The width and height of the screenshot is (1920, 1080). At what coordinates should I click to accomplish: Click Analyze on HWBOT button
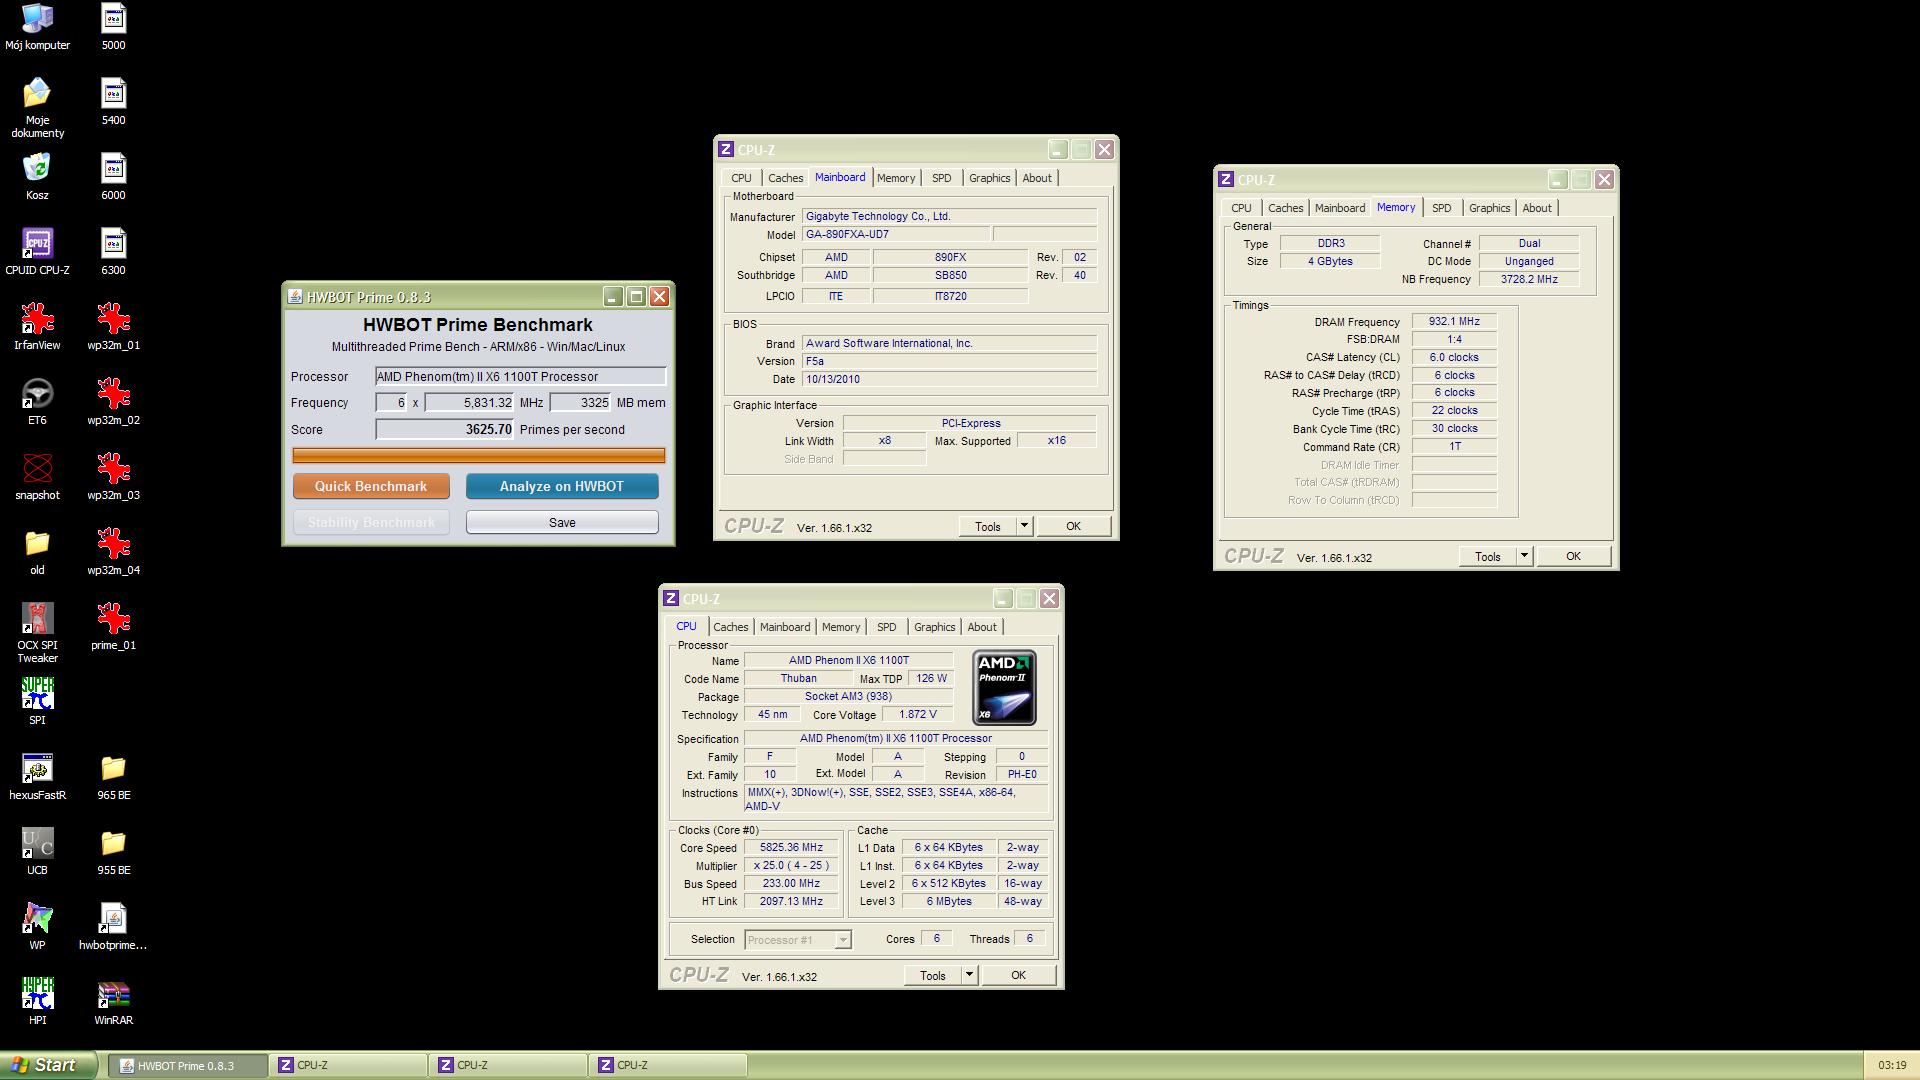pos(562,486)
